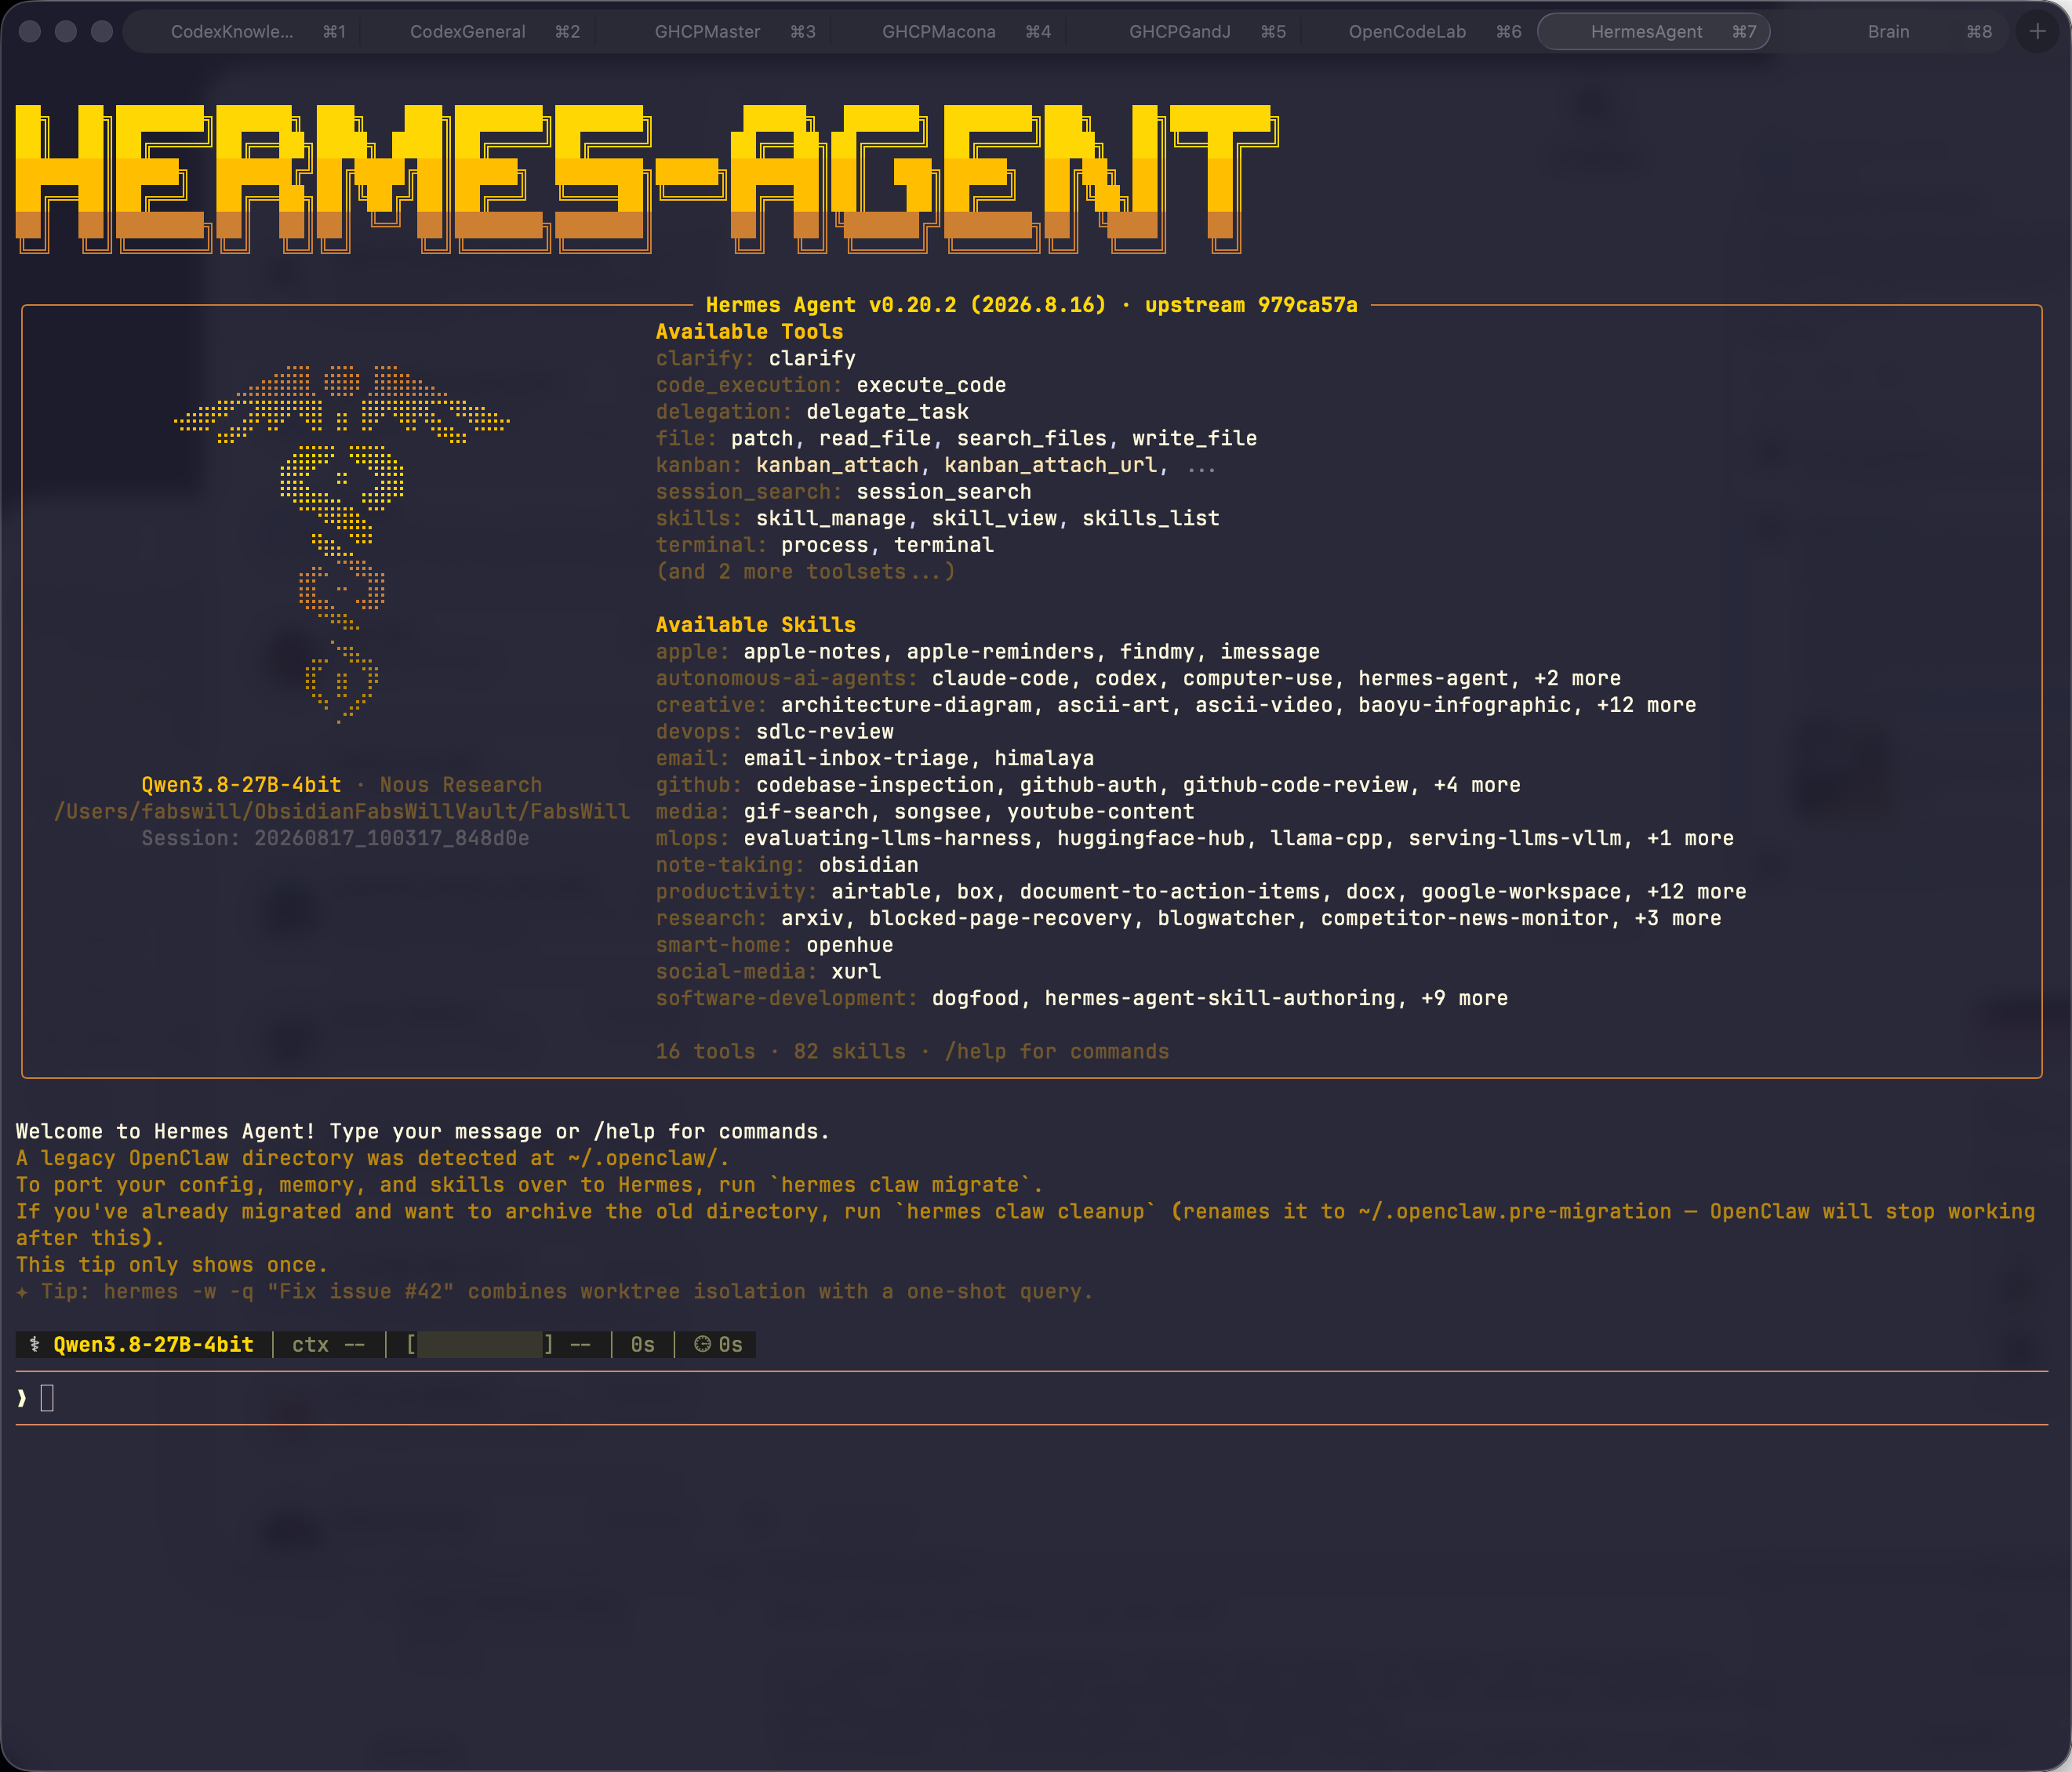This screenshot has width=2072, height=1772.
Task: Click the red close window button
Action: pyautogui.click(x=30, y=31)
